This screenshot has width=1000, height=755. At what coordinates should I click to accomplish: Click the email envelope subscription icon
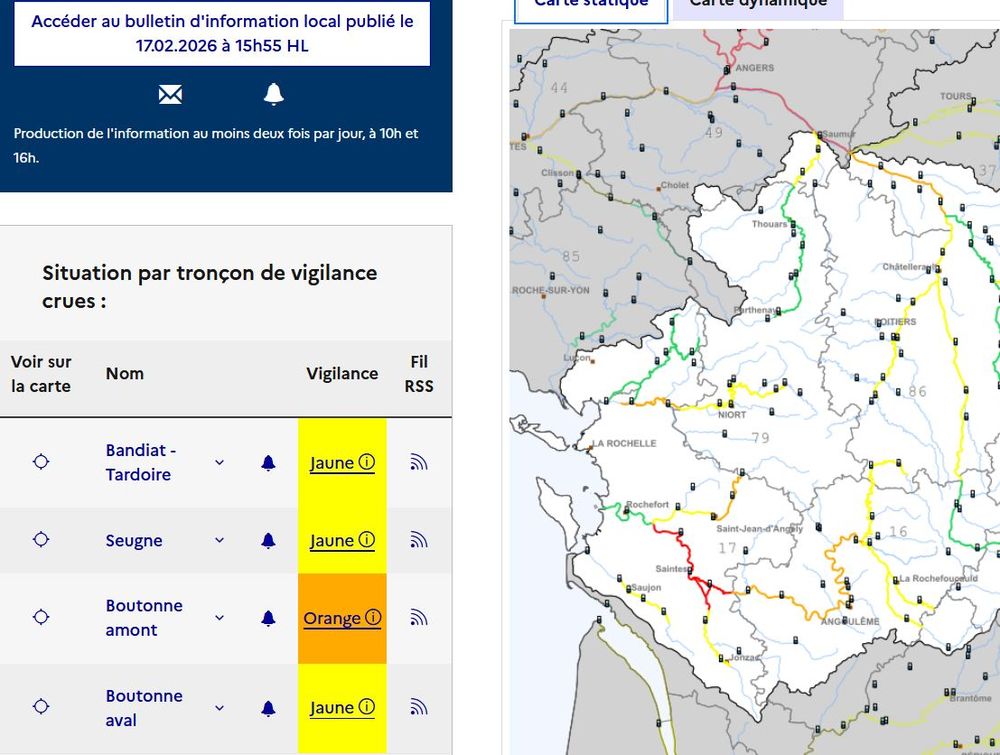(170, 95)
